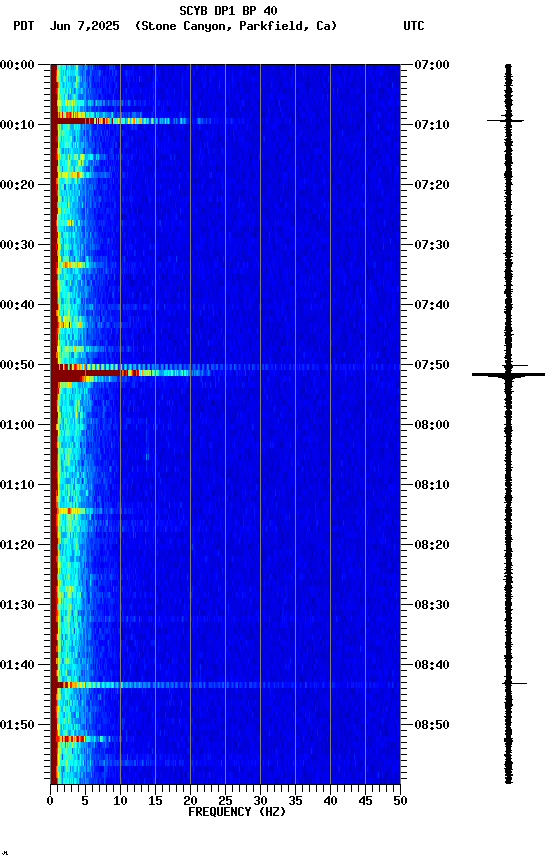Viewport: 552px width, 864px height.
Task: Click the frequency axis tick label 50
Action: [400, 801]
